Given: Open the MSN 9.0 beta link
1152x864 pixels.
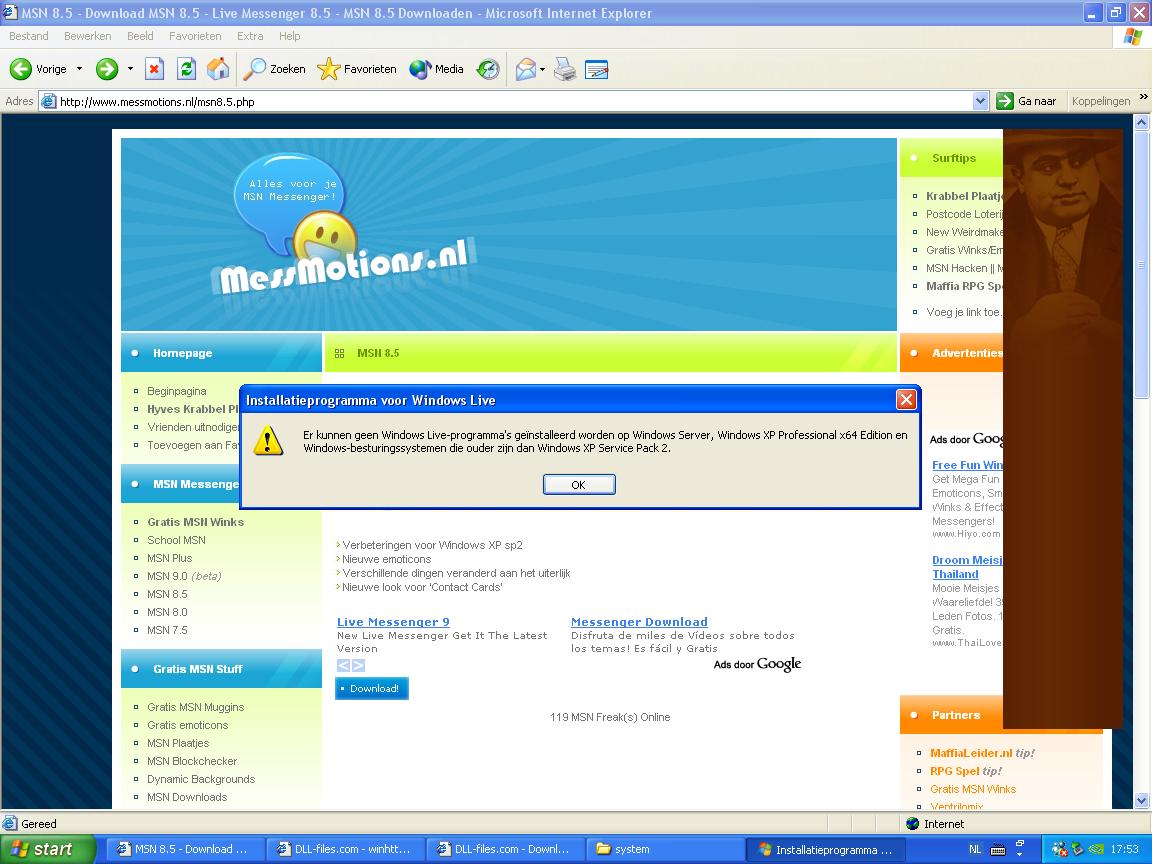Looking at the screenshot, I should click(184, 576).
